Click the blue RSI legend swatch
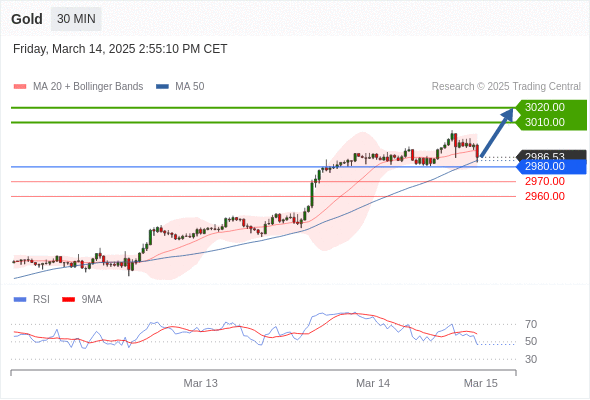The height and width of the screenshot is (400, 590). [20, 300]
